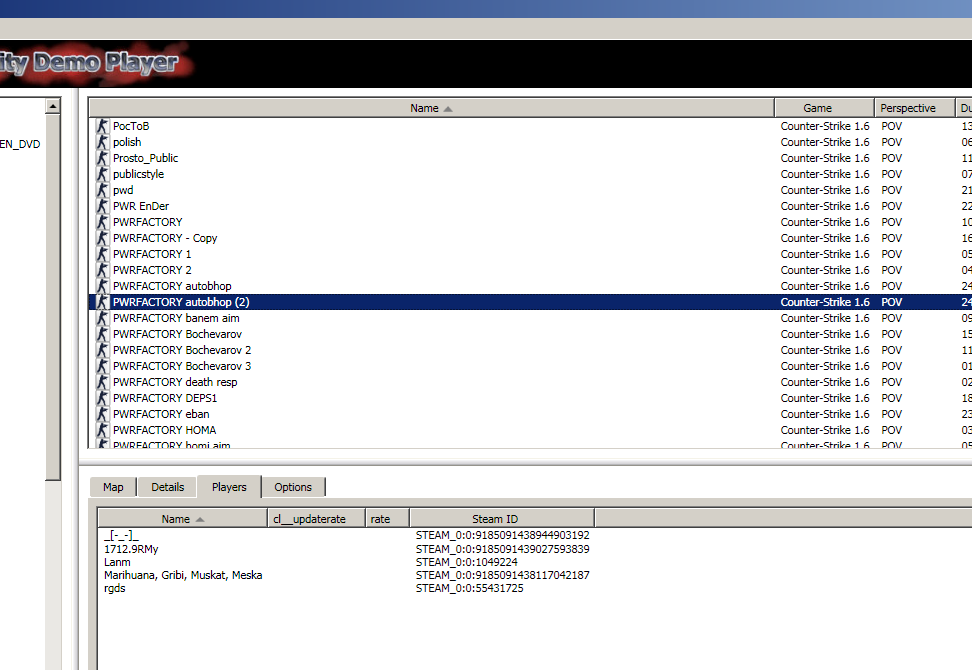Screen dimensions: 972x670
Task: Sort demo list by Name column
Action: pos(430,108)
